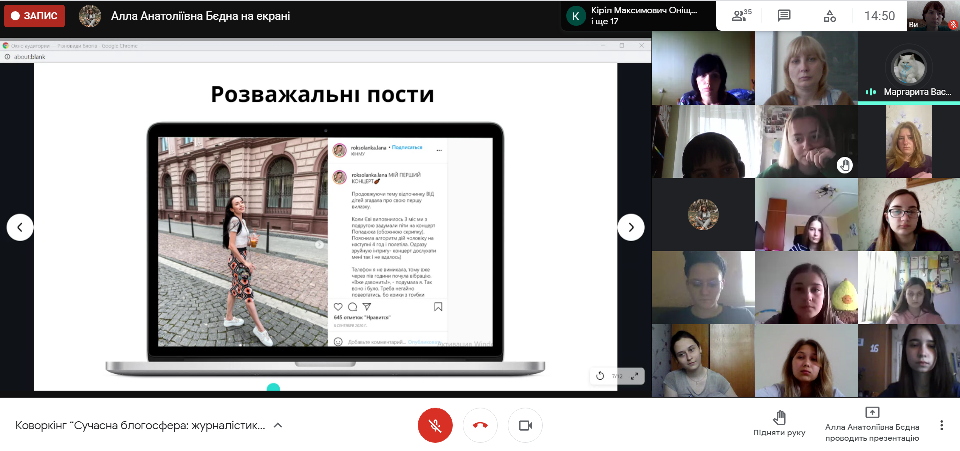Screen dimensions: 960x451
Task: Click the emoji smiley icon in comment box
Action: (339, 341)
